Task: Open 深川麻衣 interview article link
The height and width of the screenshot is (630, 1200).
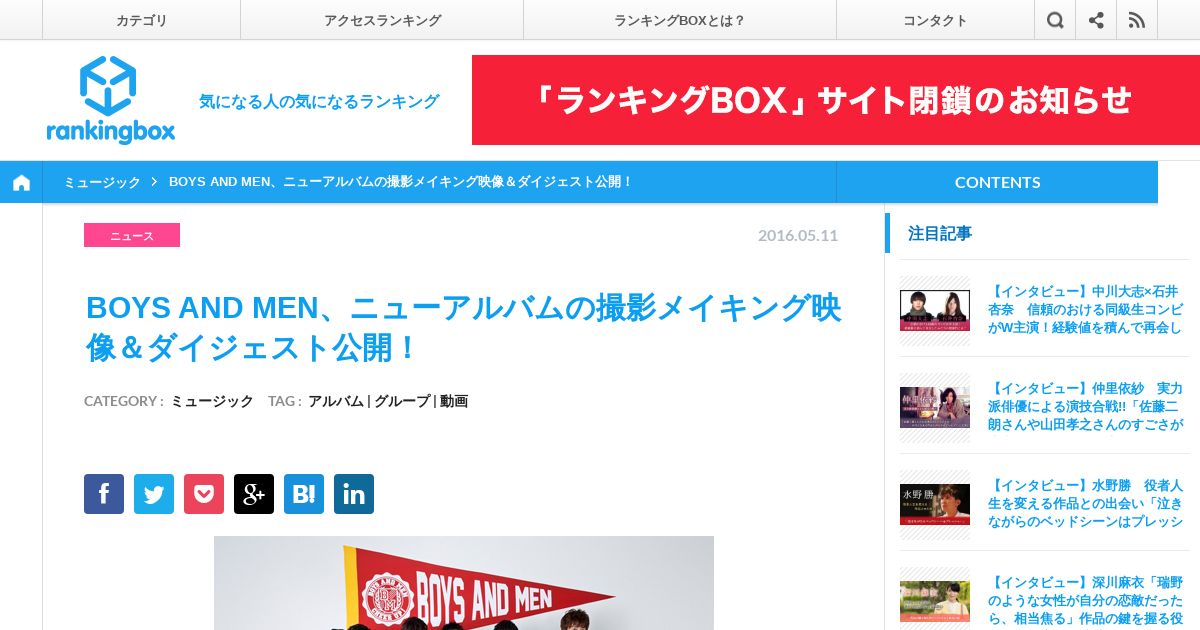Action: click(x=1085, y=600)
